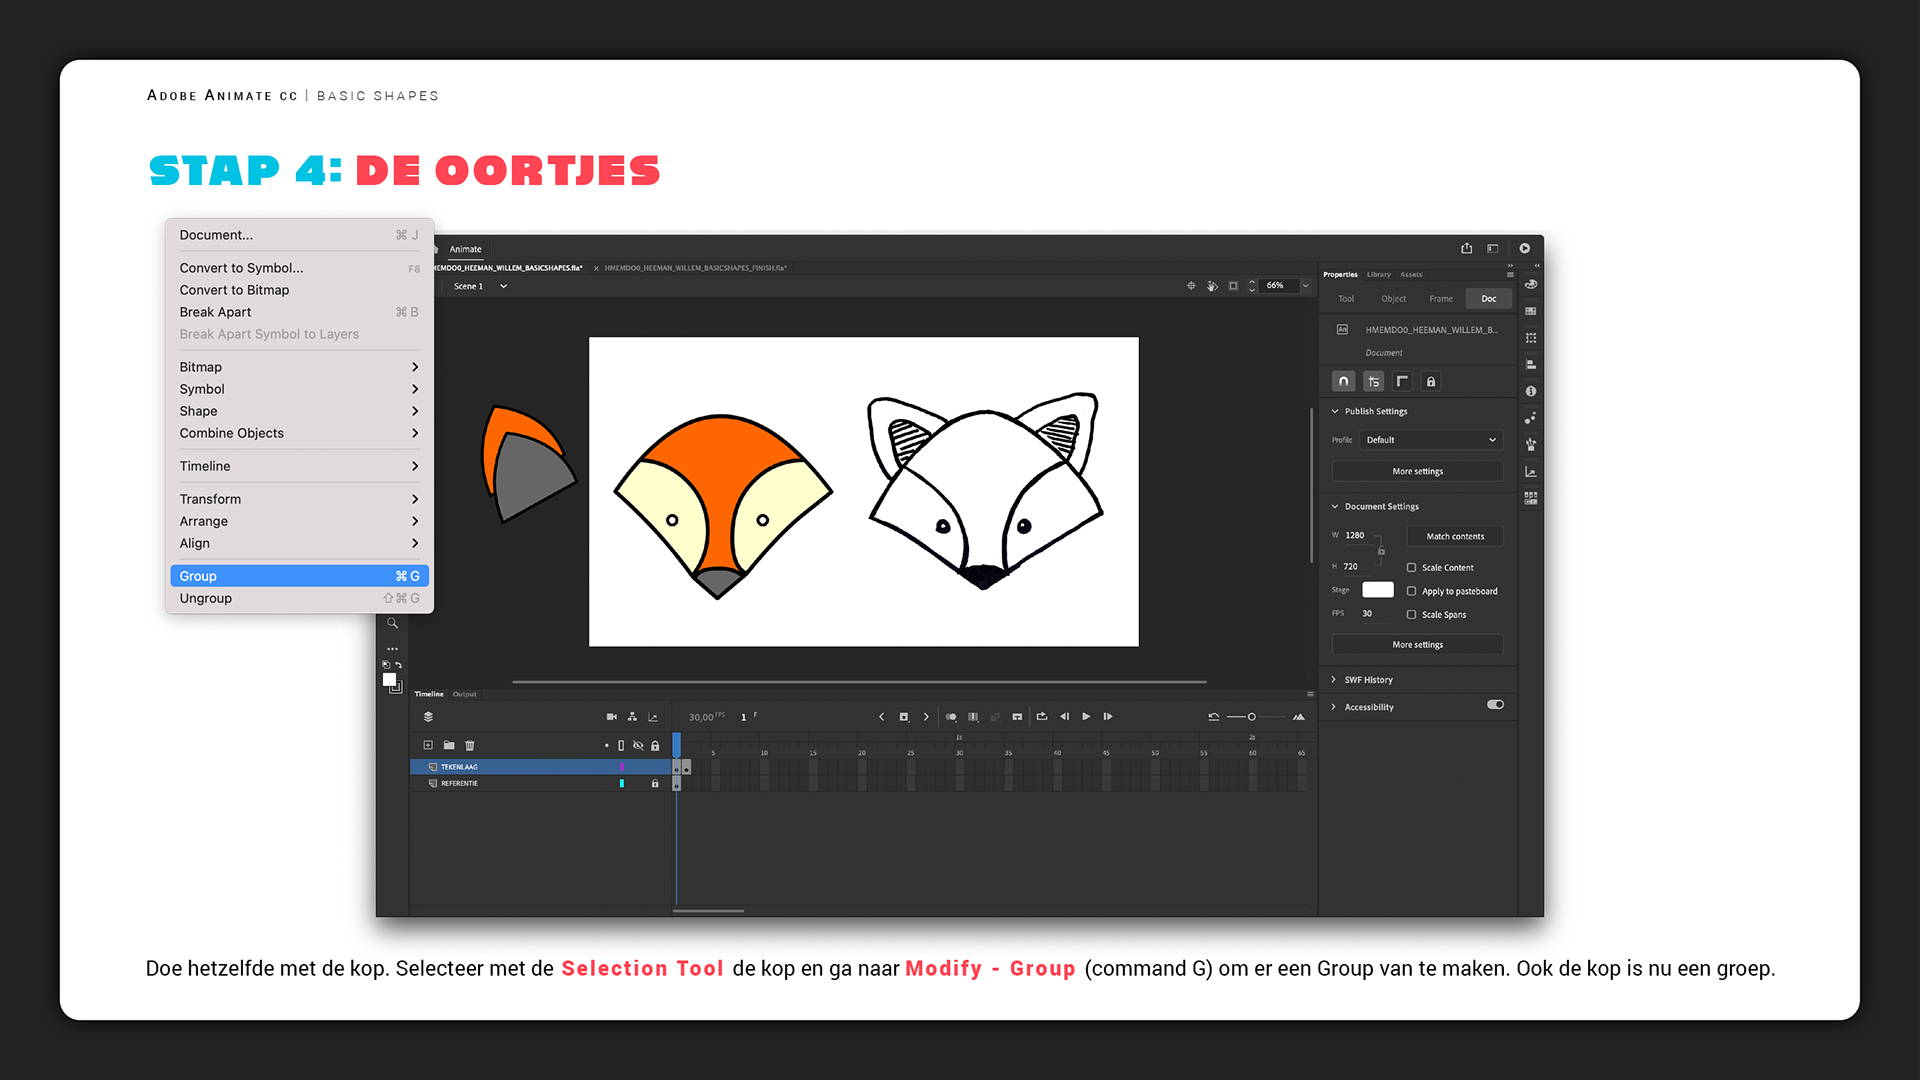The width and height of the screenshot is (1920, 1080).
Task: Toggle the loop playback icon
Action: [x=1041, y=717]
